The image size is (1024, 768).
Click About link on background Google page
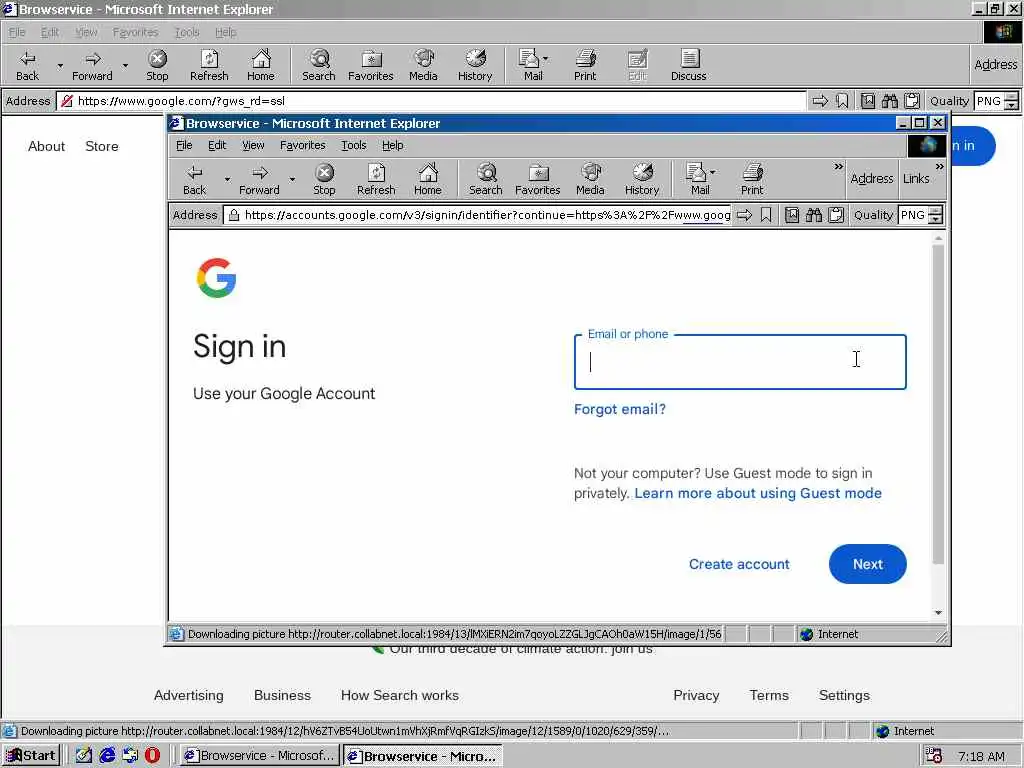tap(46, 146)
